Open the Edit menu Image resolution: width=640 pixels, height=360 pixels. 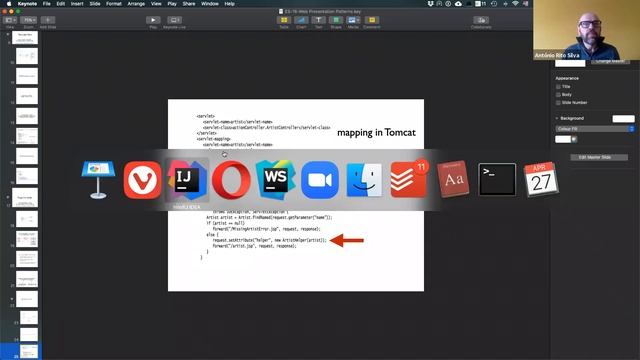click(x=61, y=4)
